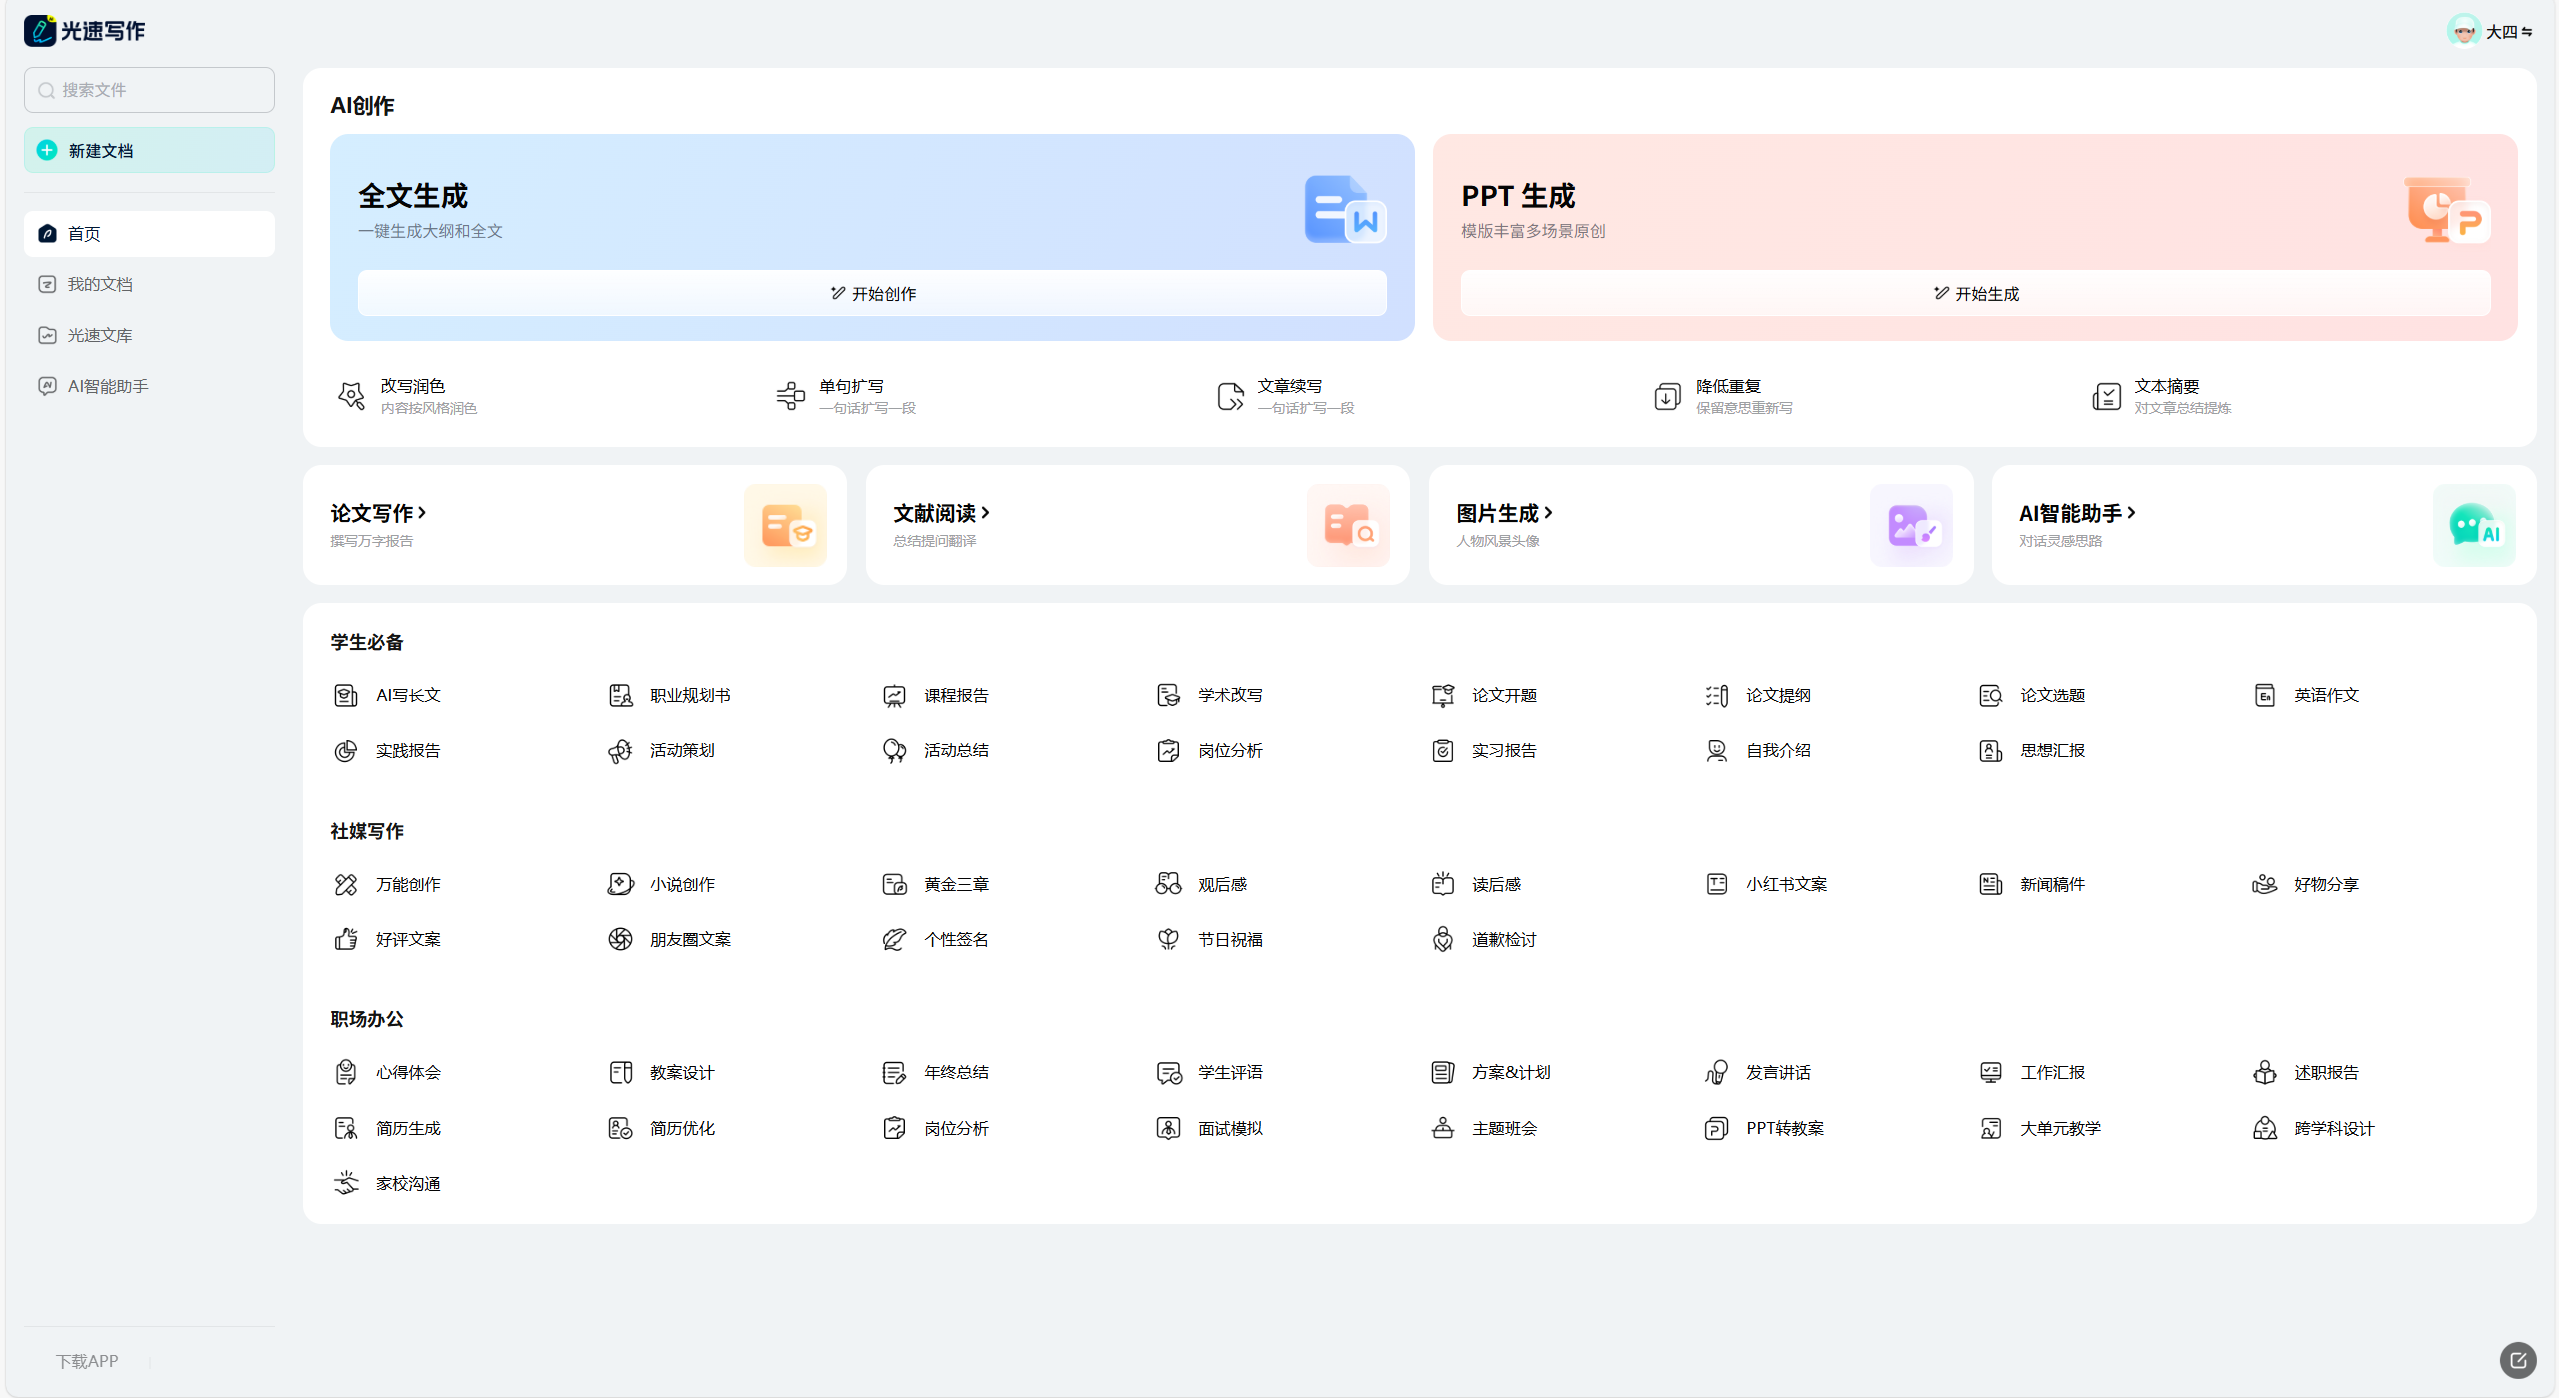Click the 降低重复 reduce-duplication icon

click(x=1667, y=396)
